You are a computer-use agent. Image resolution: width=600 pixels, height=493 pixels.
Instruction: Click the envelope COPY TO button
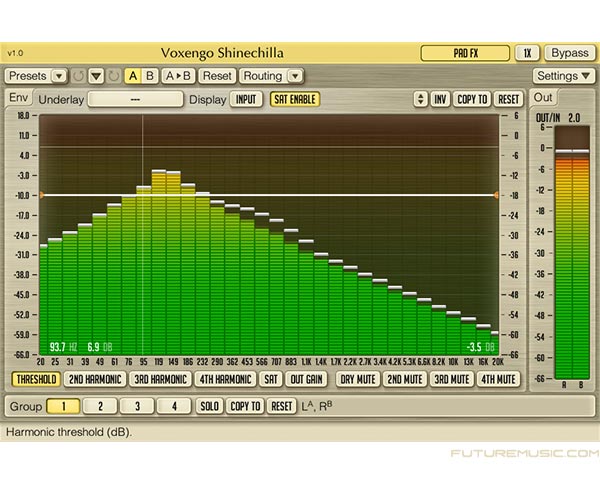[472, 100]
